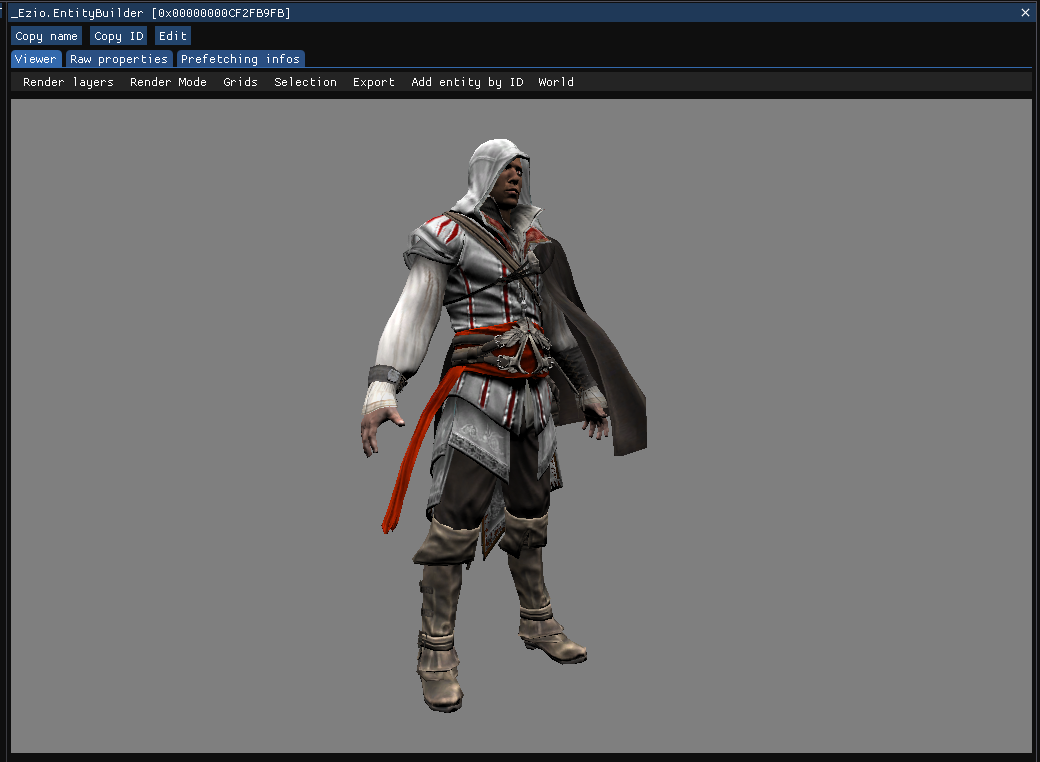Open the Export menu

click(373, 82)
